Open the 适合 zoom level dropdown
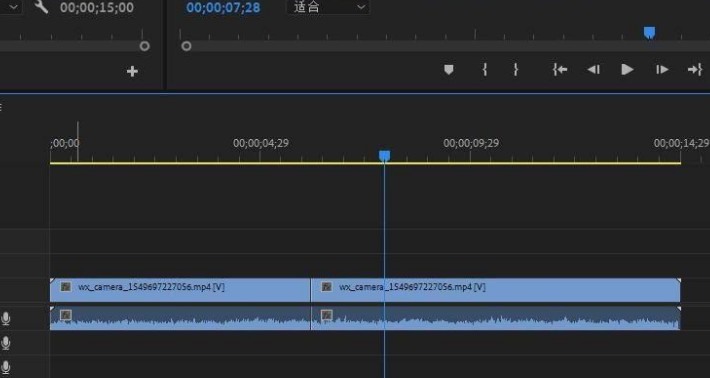 pyautogui.click(x=328, y=7)
